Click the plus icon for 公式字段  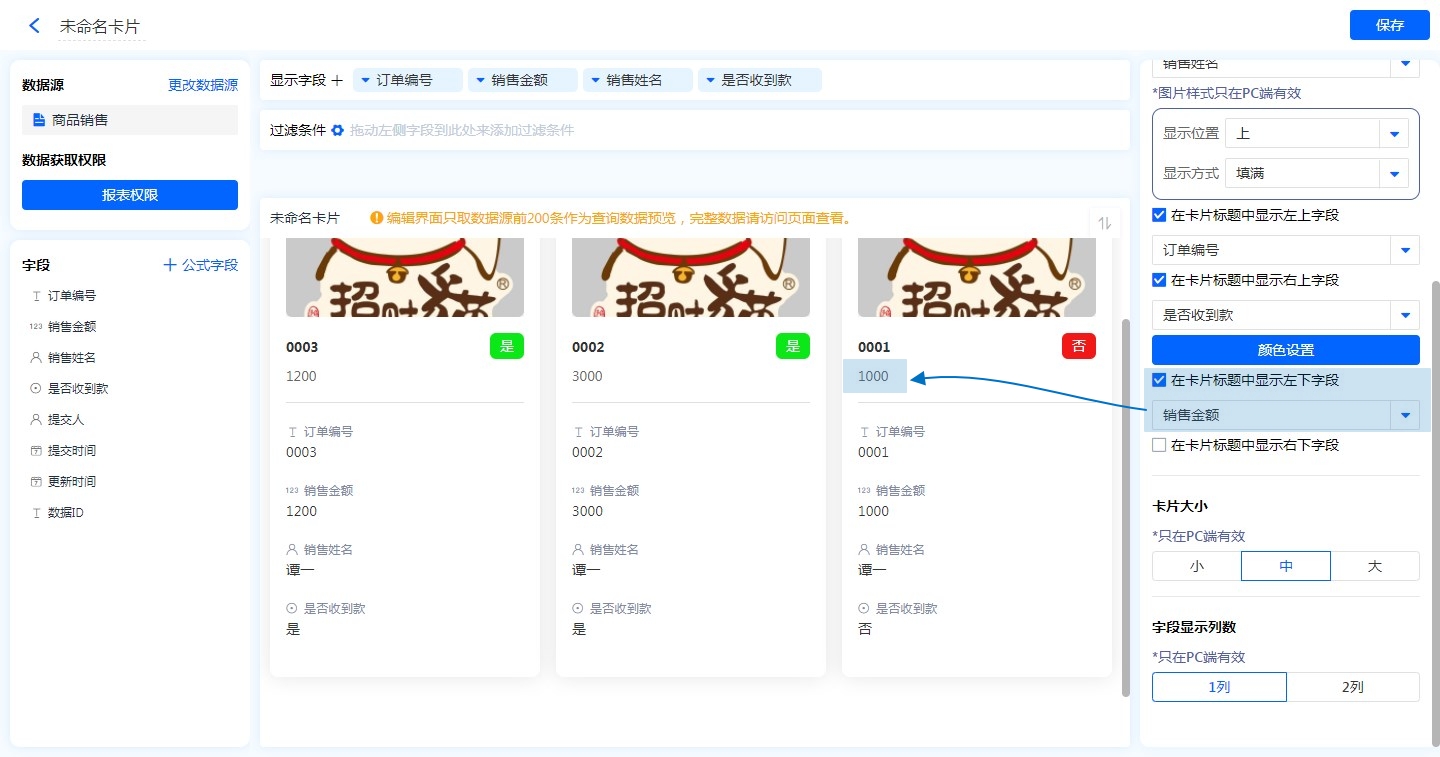tap(170, 265)
